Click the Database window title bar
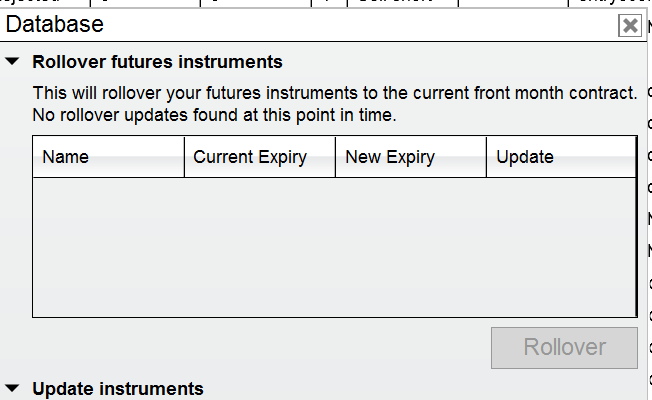Viewport: 652px width, 400px height. [300, 25]
